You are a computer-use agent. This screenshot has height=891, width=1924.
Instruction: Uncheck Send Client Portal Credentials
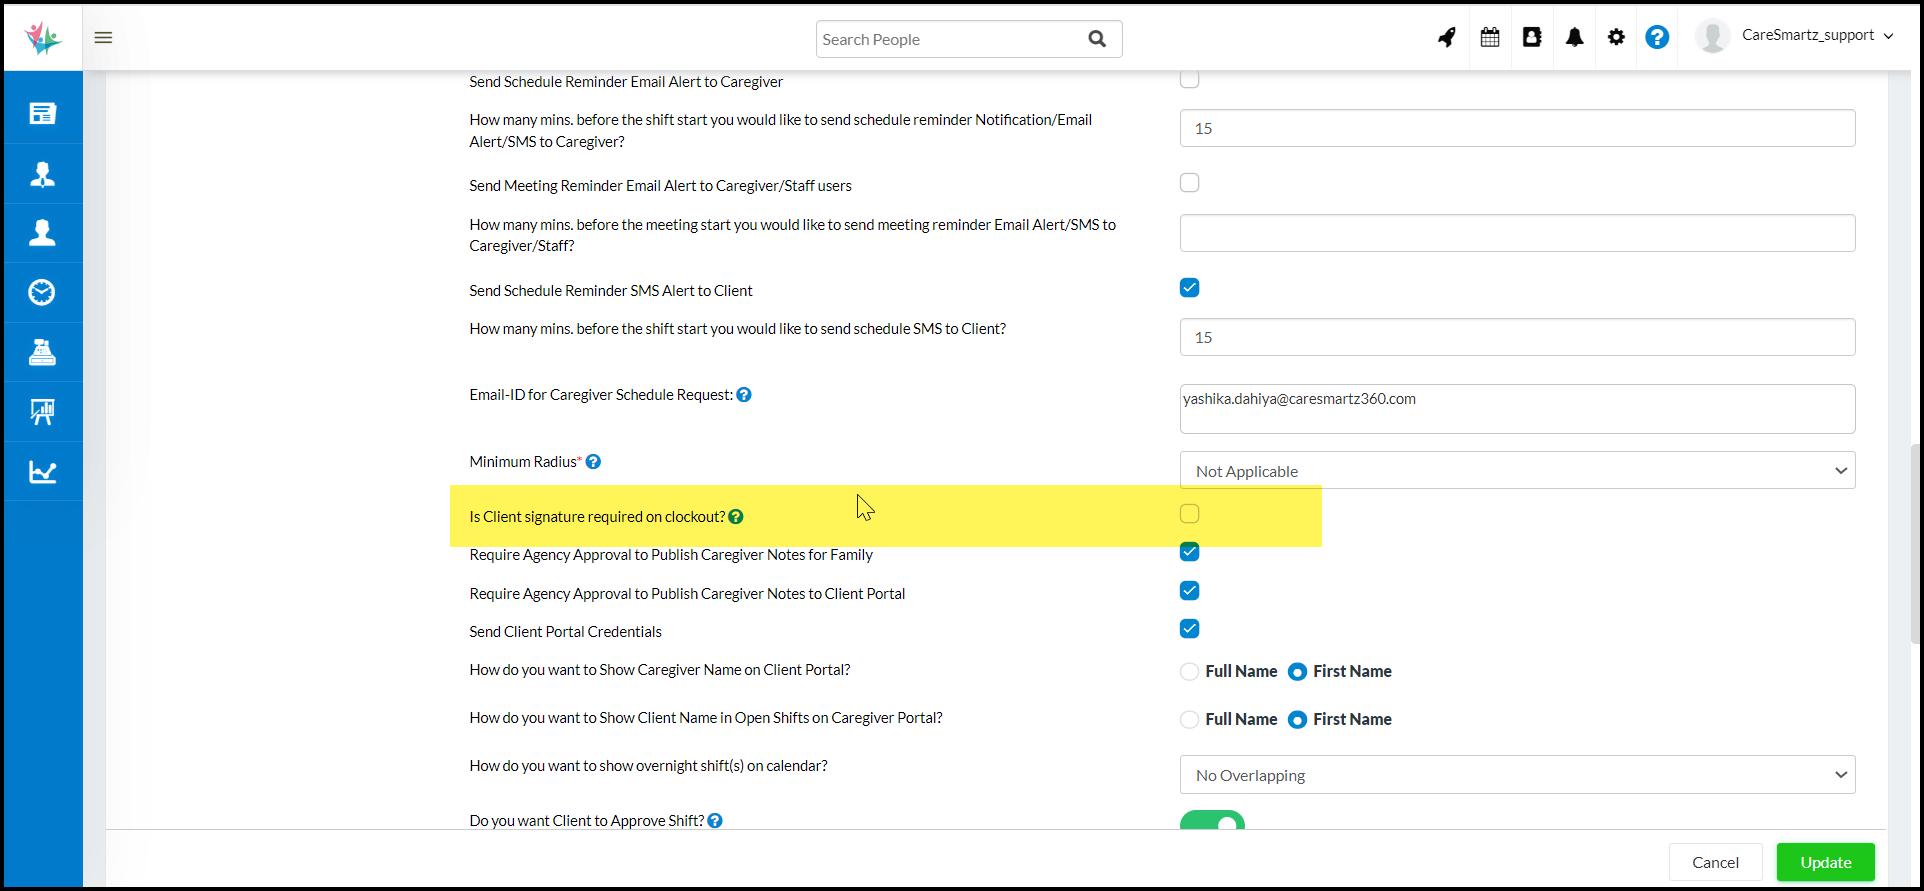[x=1189, y=629]
